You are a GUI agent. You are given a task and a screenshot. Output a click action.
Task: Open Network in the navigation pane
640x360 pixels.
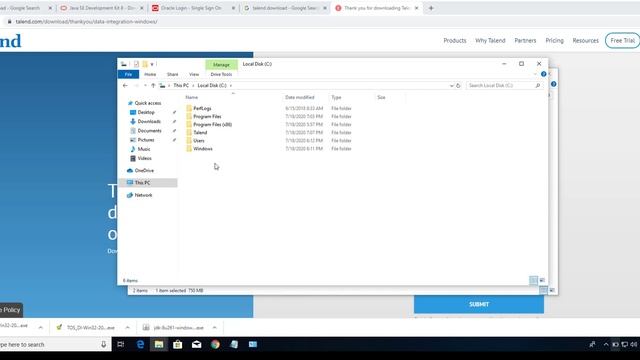143,195
